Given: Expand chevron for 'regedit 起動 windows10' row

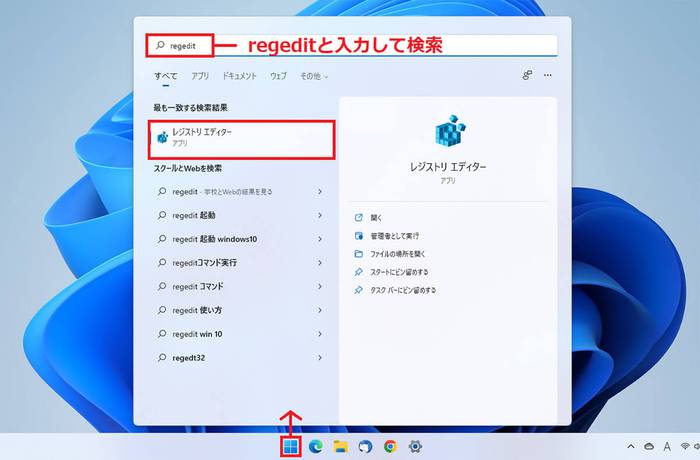Looking at the screenshot, I should point(320,239).
